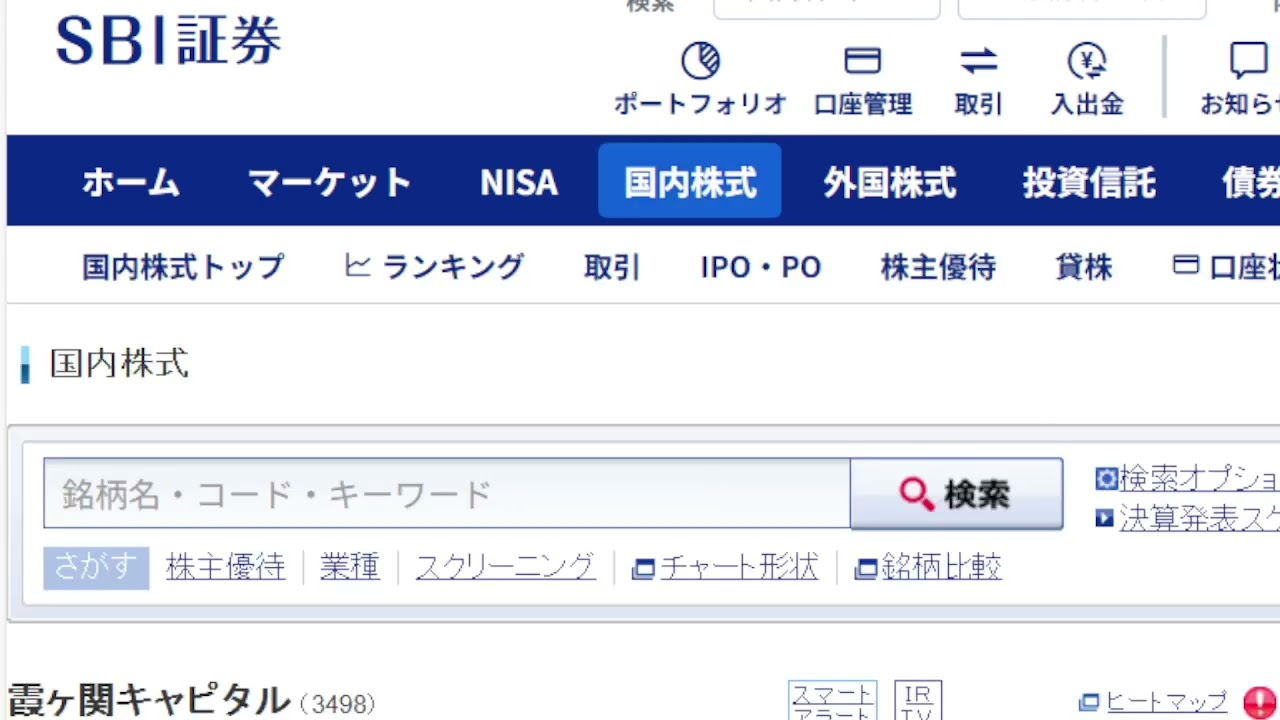The image size is (1280, 720).
Task: Click the 検索 search button
Action: tap(956, 494)
